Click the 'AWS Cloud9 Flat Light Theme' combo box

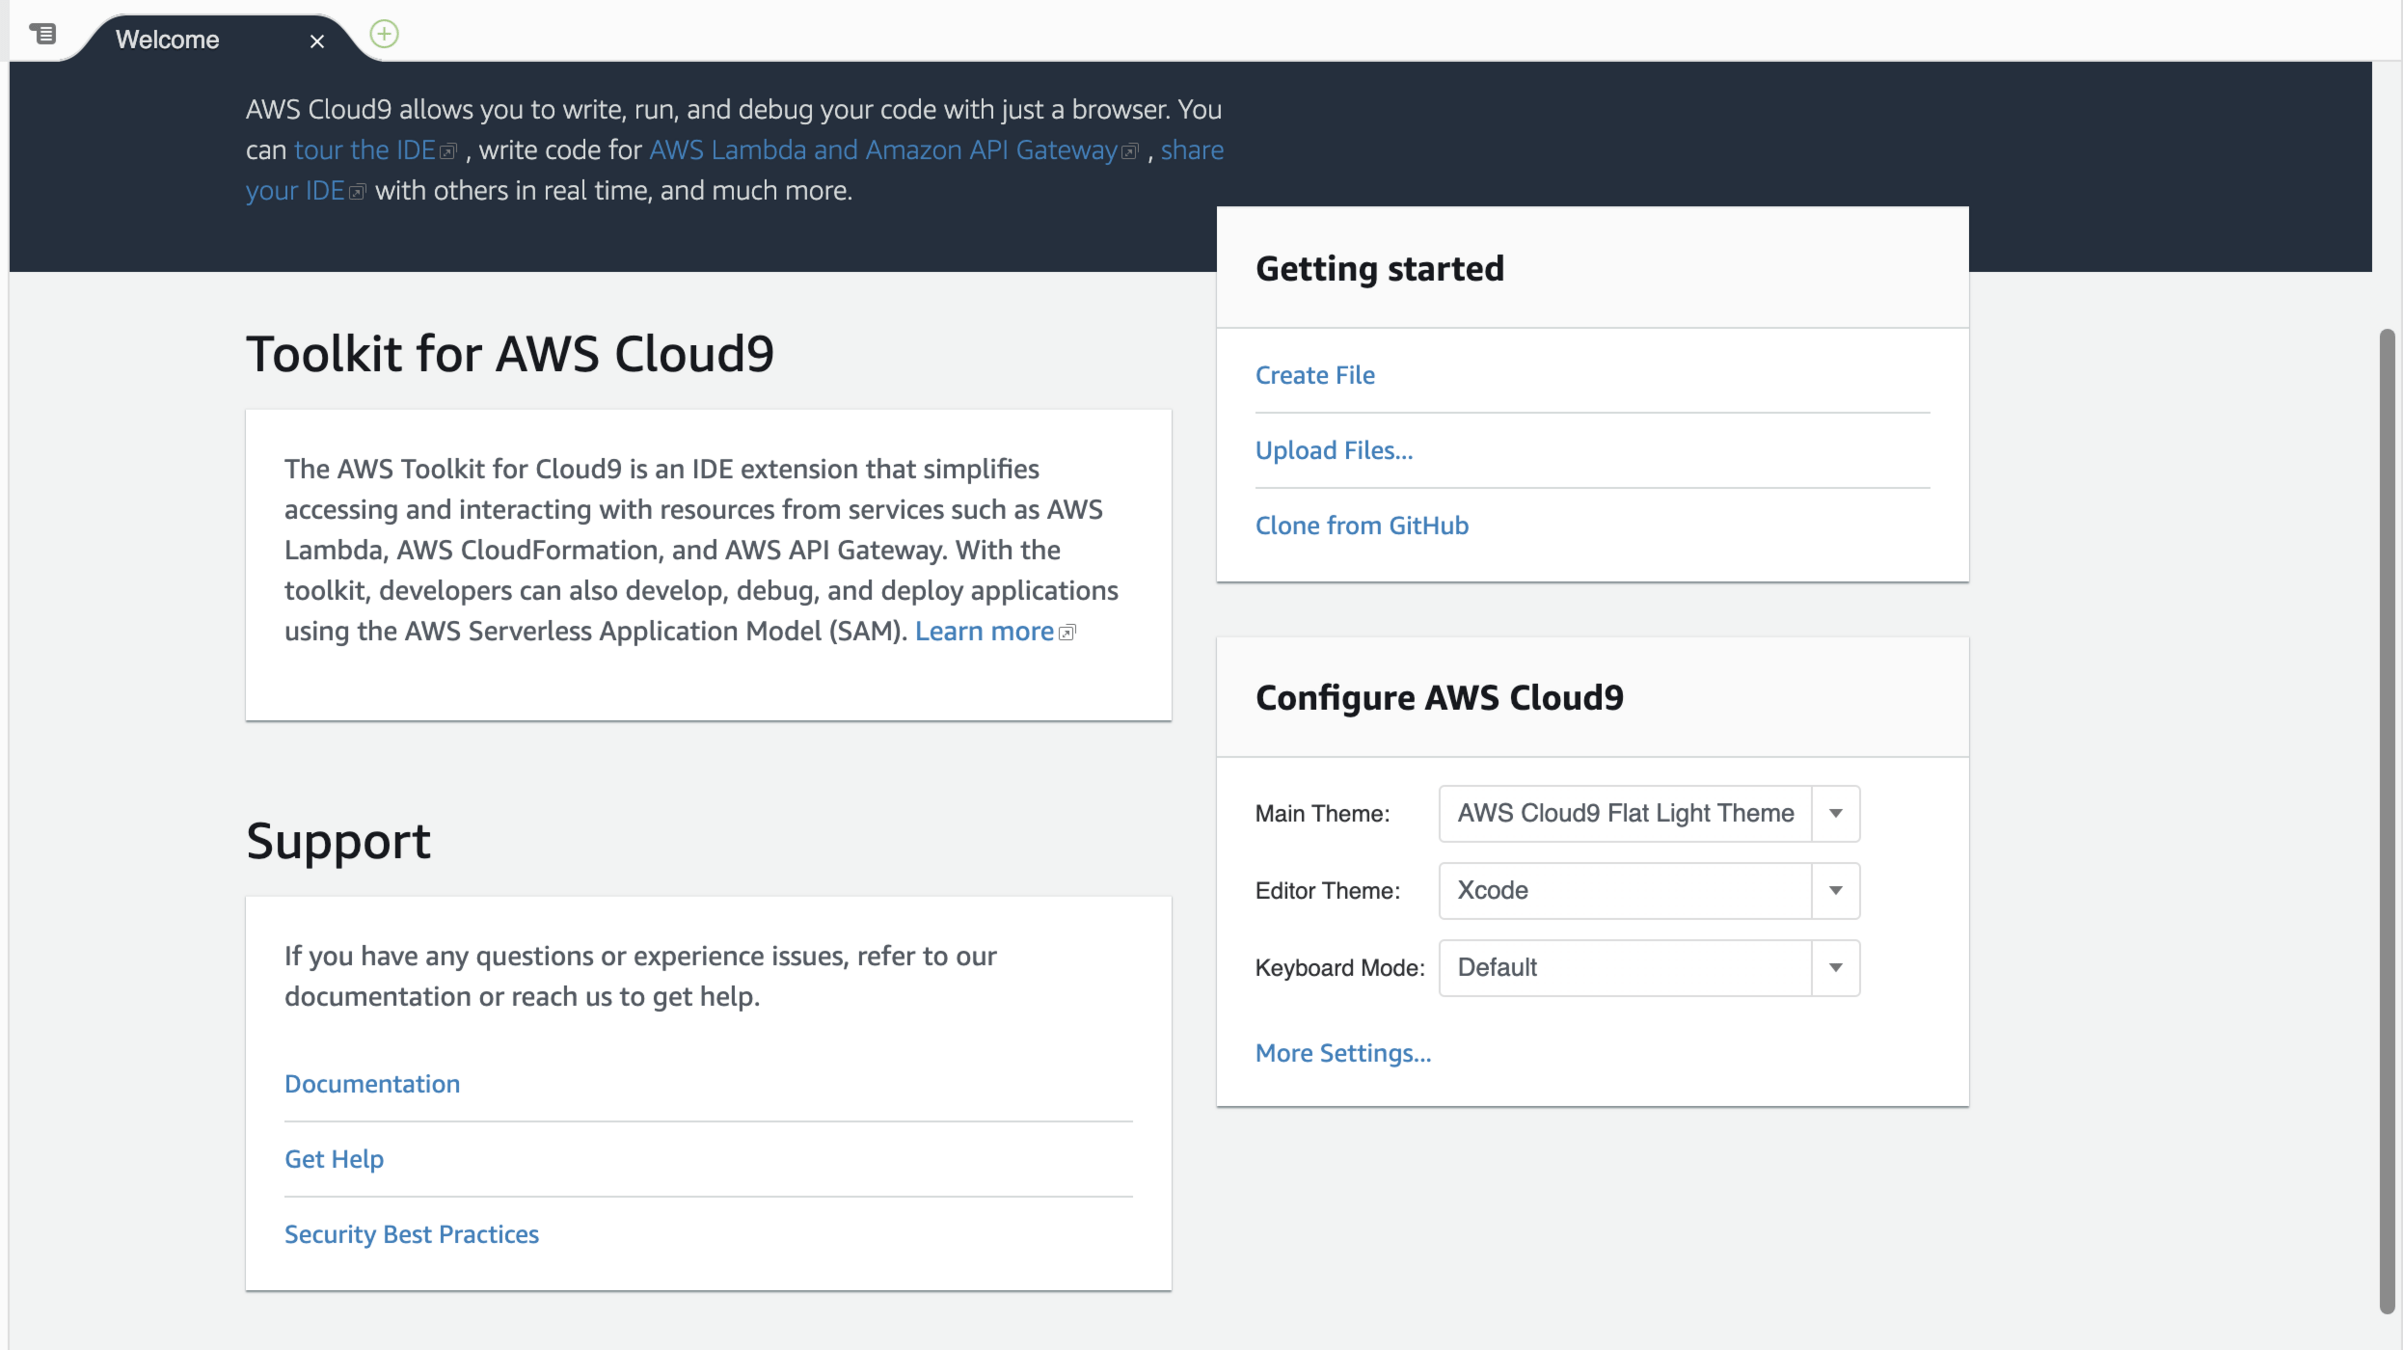[1624, 814]
